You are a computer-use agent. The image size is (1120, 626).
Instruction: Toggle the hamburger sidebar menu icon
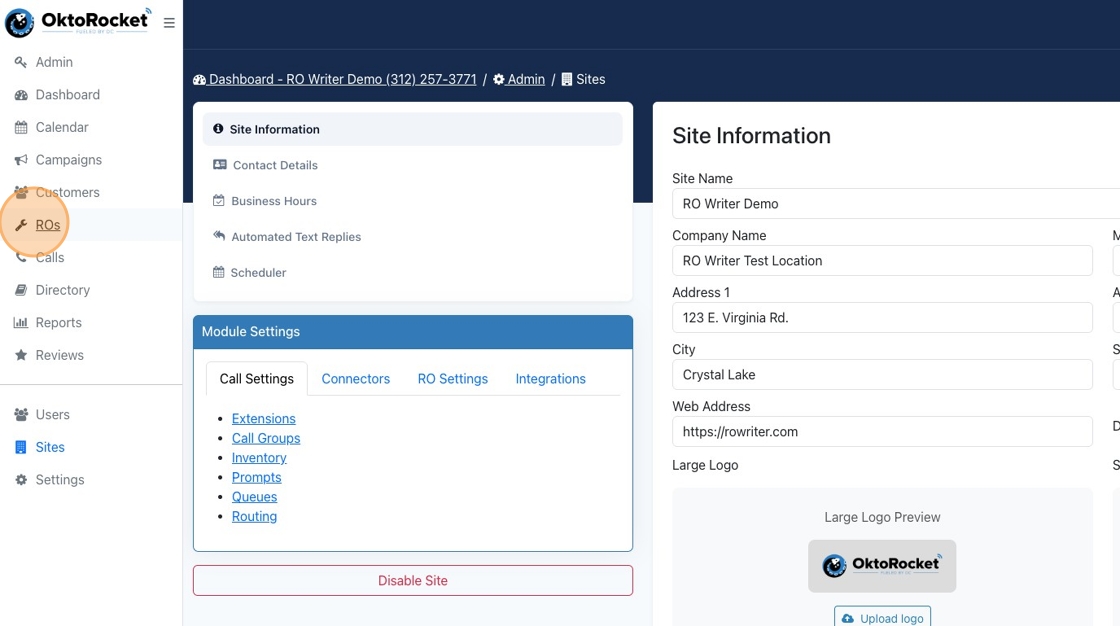(x=169, y=23)
